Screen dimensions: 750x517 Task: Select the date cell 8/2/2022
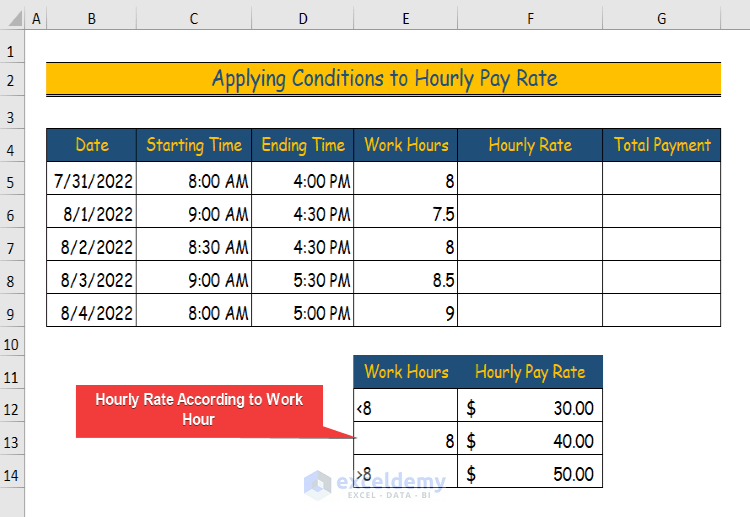point(91,244)
